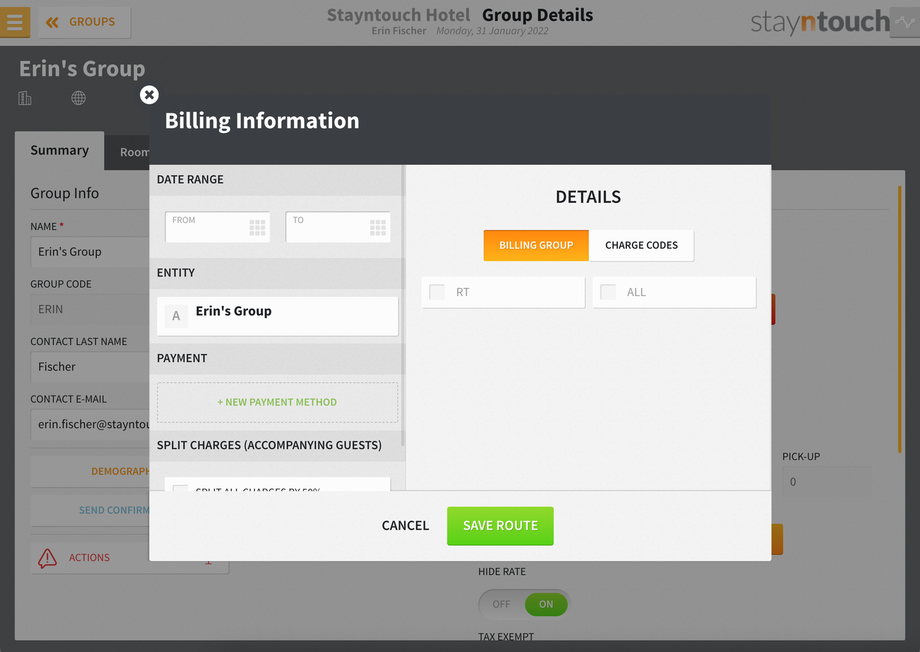The height and width of the screenshot is (652, 920).
Task: Select the BILLING GROUP tab
Action: pyautogui.click(x=536, y=245)
